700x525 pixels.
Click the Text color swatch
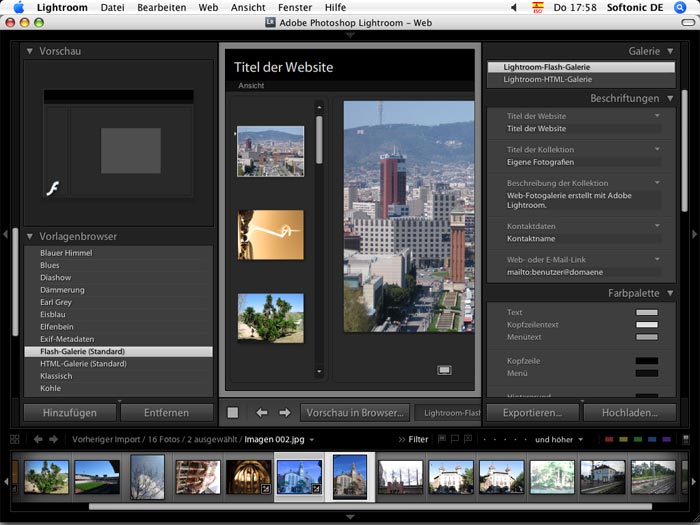click(x=647, y=312)
